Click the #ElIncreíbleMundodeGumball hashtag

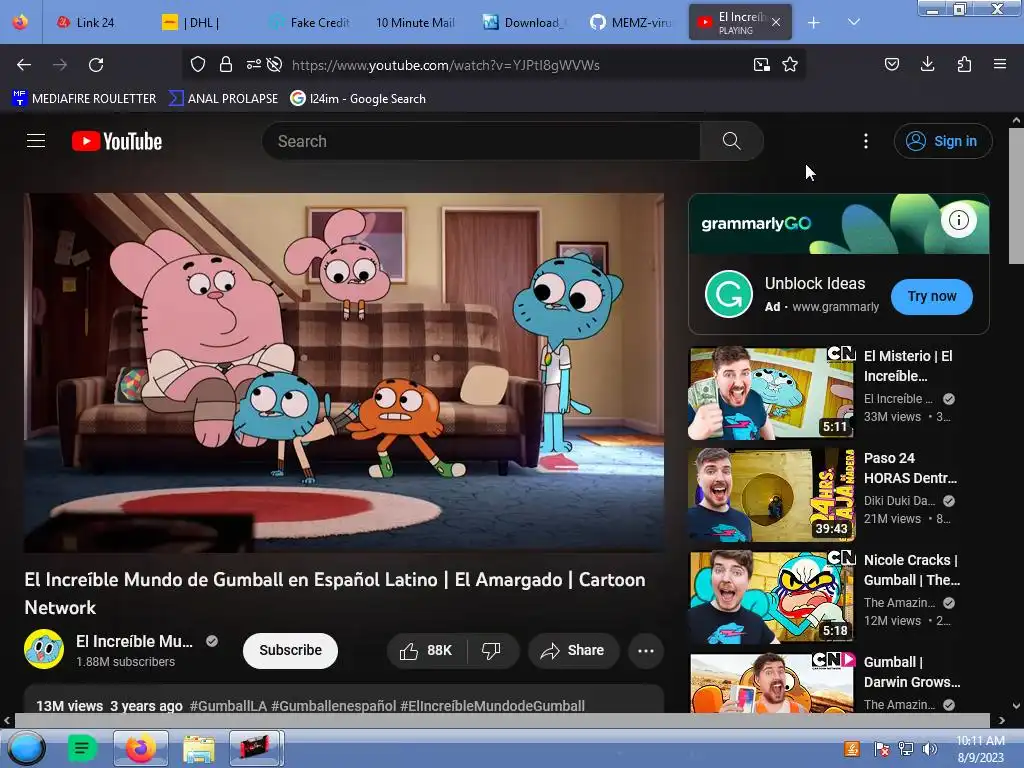492,706
